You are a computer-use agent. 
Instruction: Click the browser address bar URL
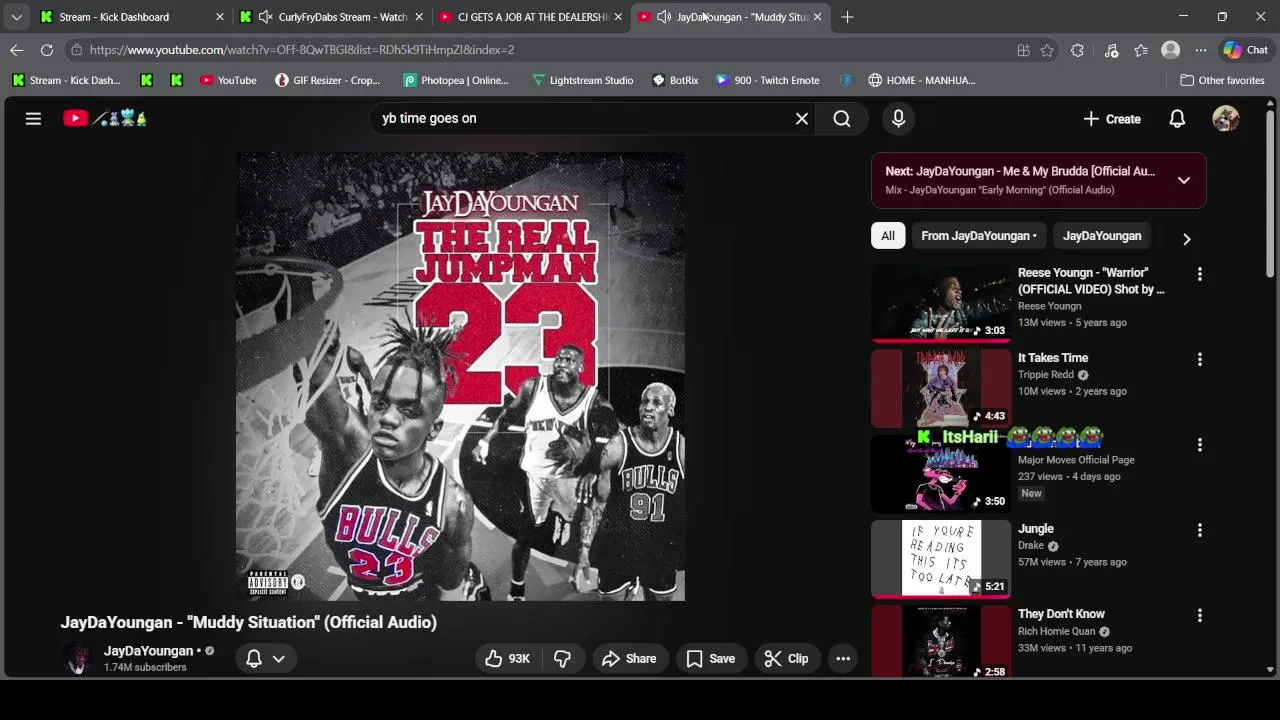(x=302, y=50)
